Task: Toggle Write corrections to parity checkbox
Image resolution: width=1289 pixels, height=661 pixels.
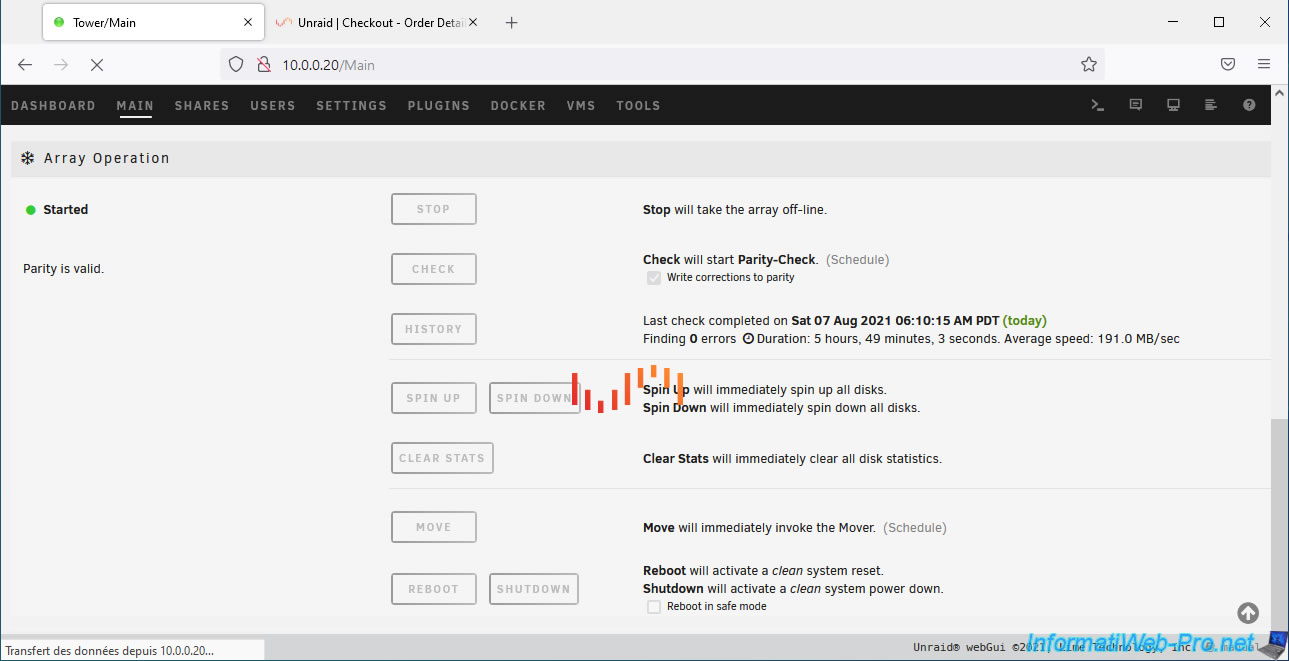Action: pos(654,278)
